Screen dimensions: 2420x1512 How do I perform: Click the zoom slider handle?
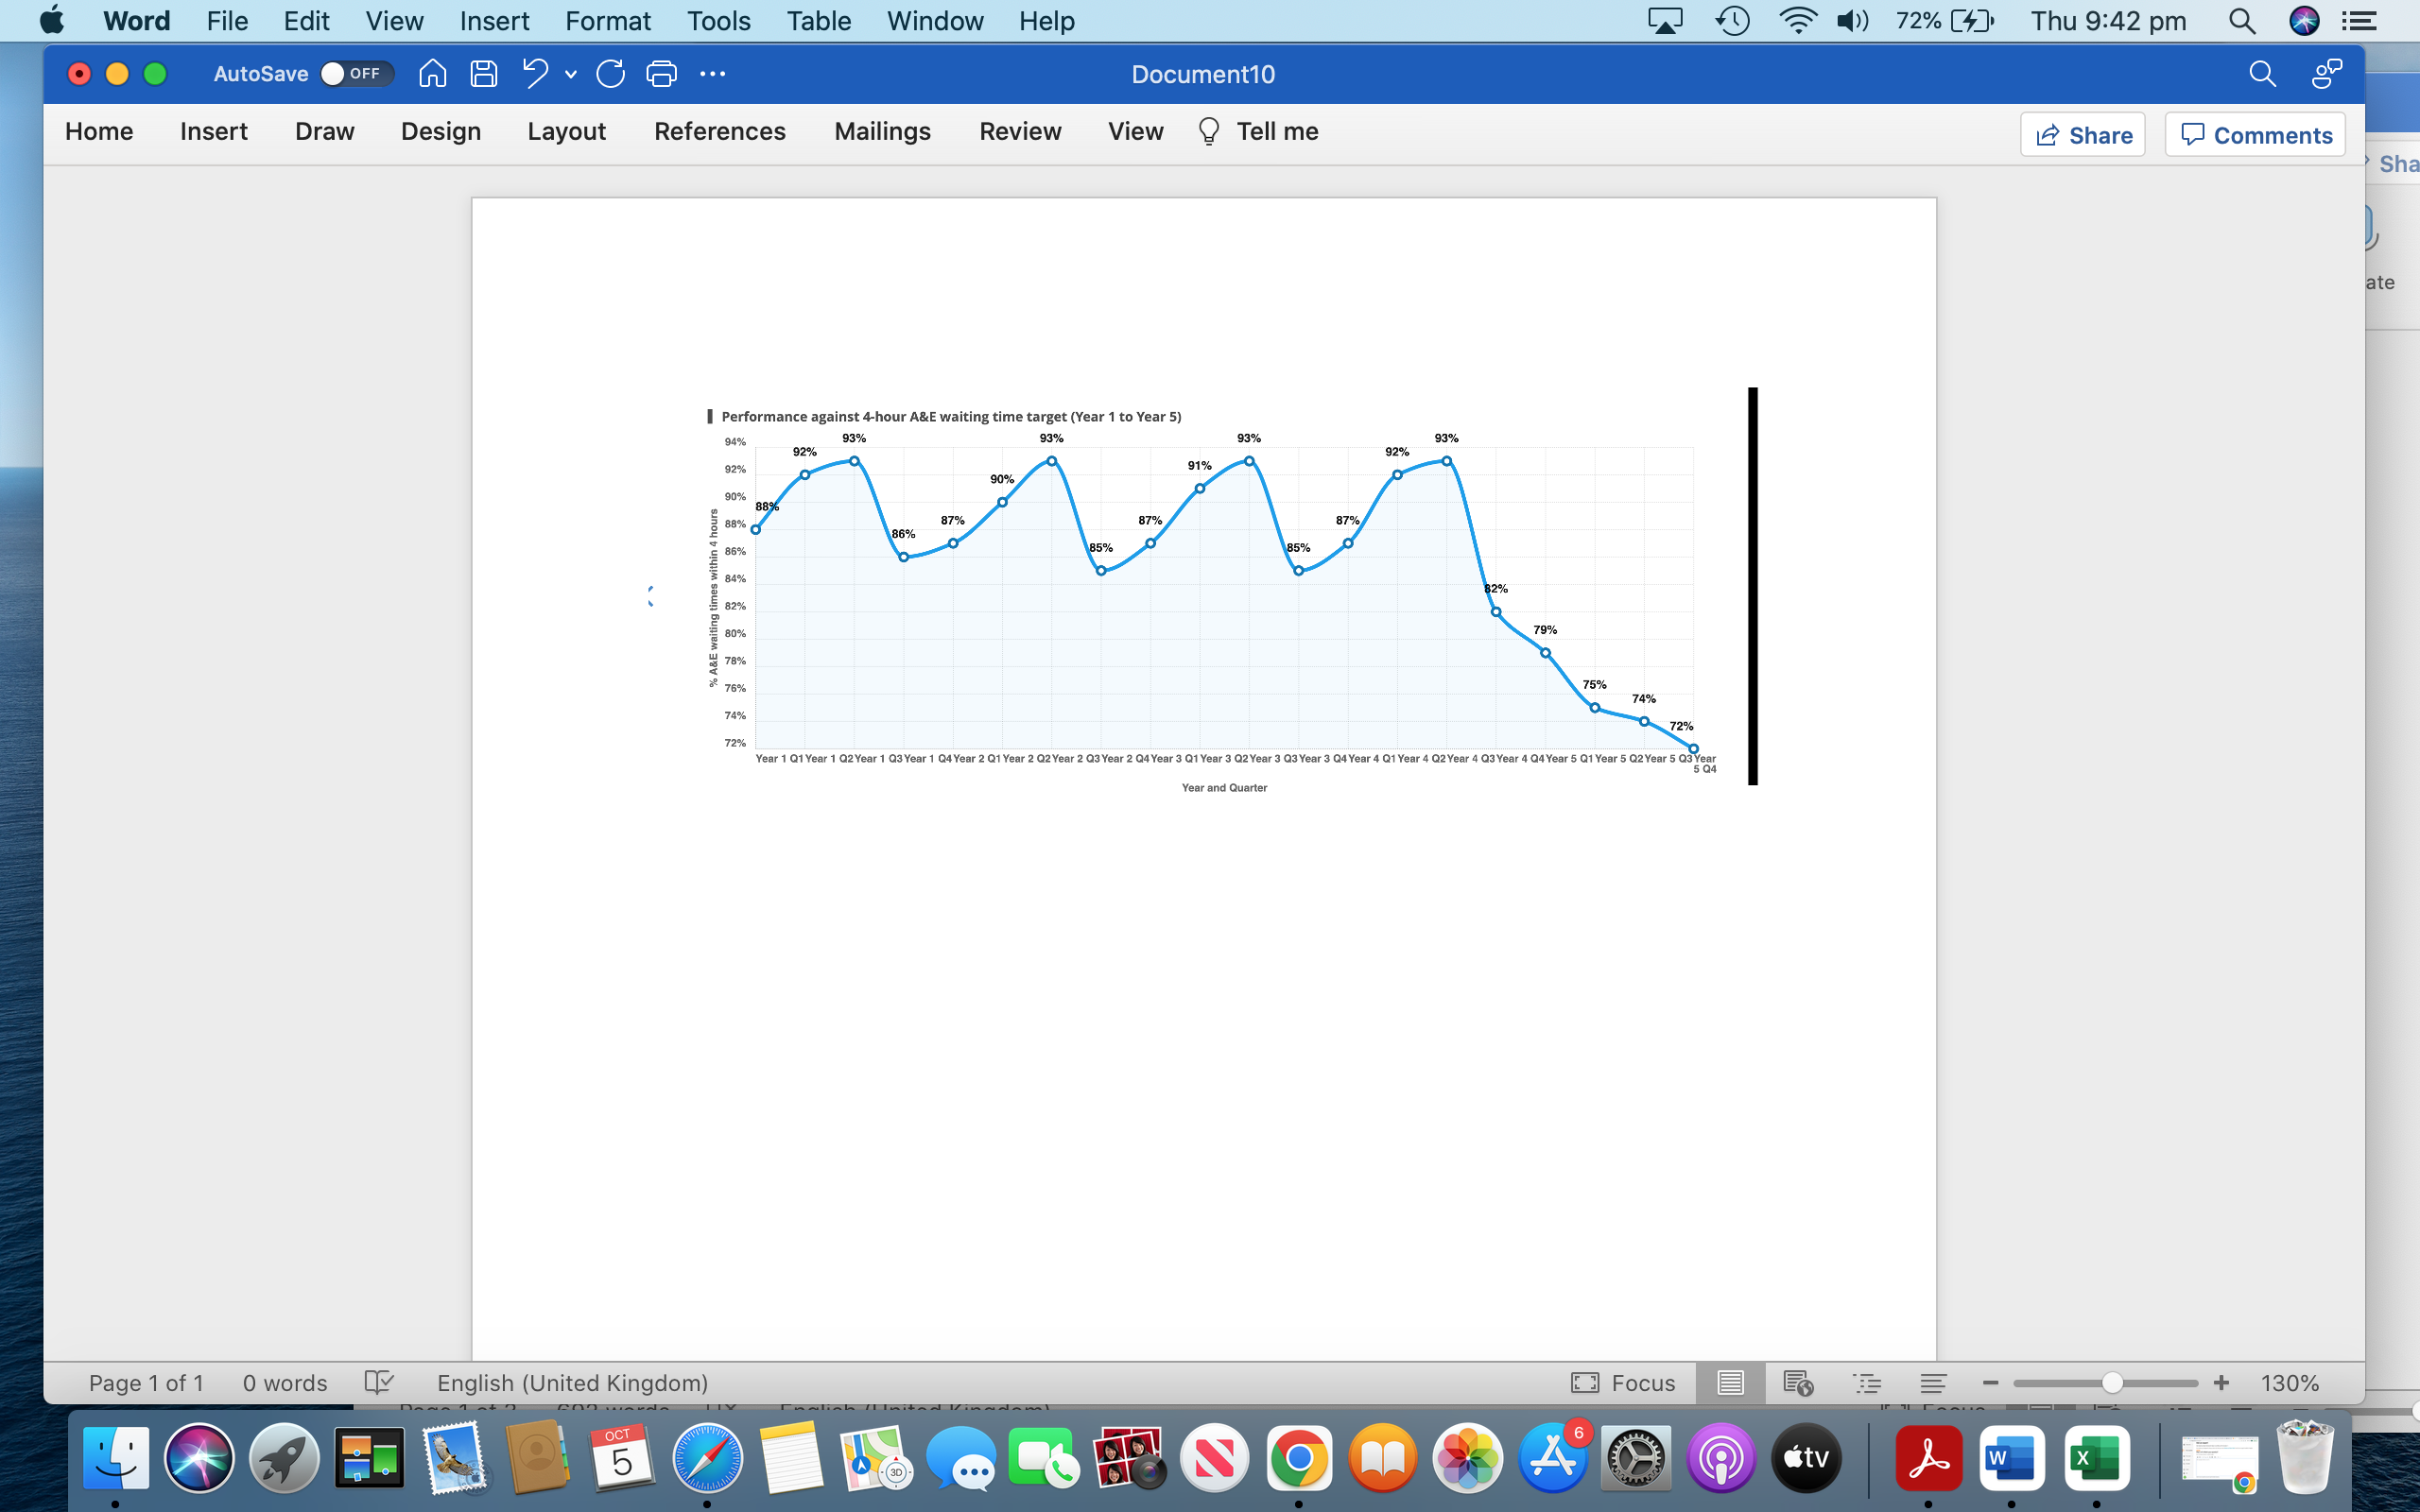click(x=2111, y=1382)
